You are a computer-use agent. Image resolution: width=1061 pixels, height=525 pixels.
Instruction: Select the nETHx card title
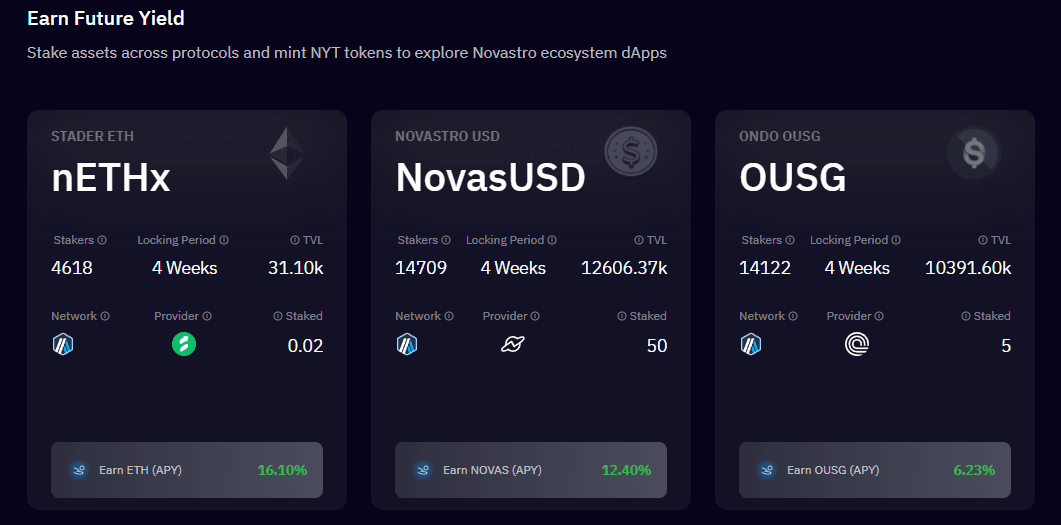pyautogui.click(x=111, y=179)
